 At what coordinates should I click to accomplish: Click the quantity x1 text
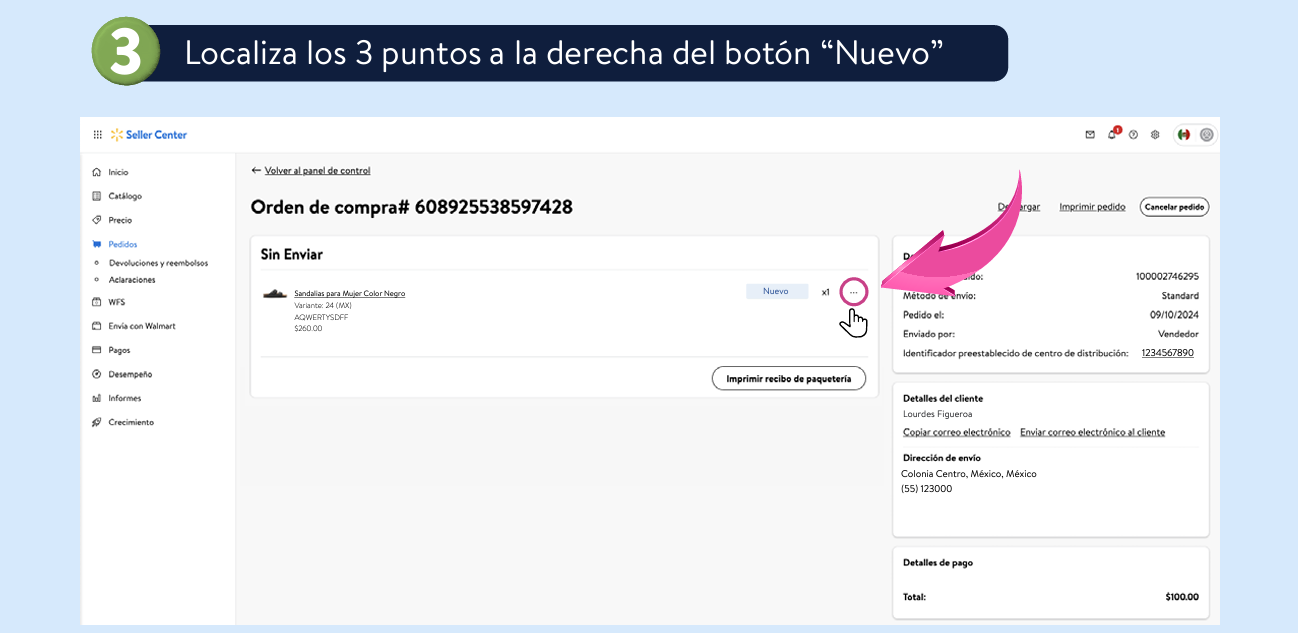826,292
